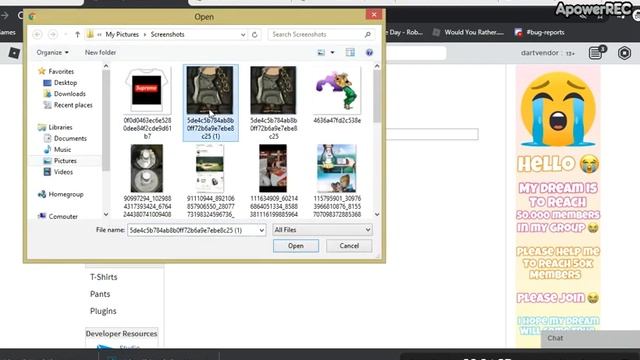640x360 pixels.
Task: Open the Roblox messages icon with badge
Action: 597,52
